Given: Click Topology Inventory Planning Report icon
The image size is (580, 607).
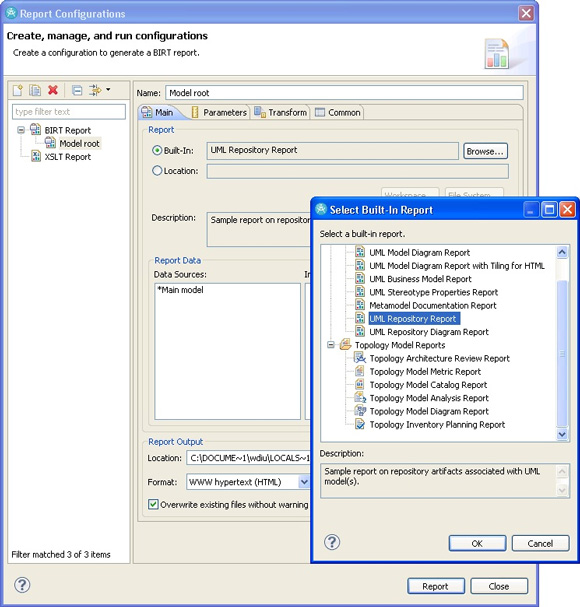Looking at the screenshot, I should point(360,424).
